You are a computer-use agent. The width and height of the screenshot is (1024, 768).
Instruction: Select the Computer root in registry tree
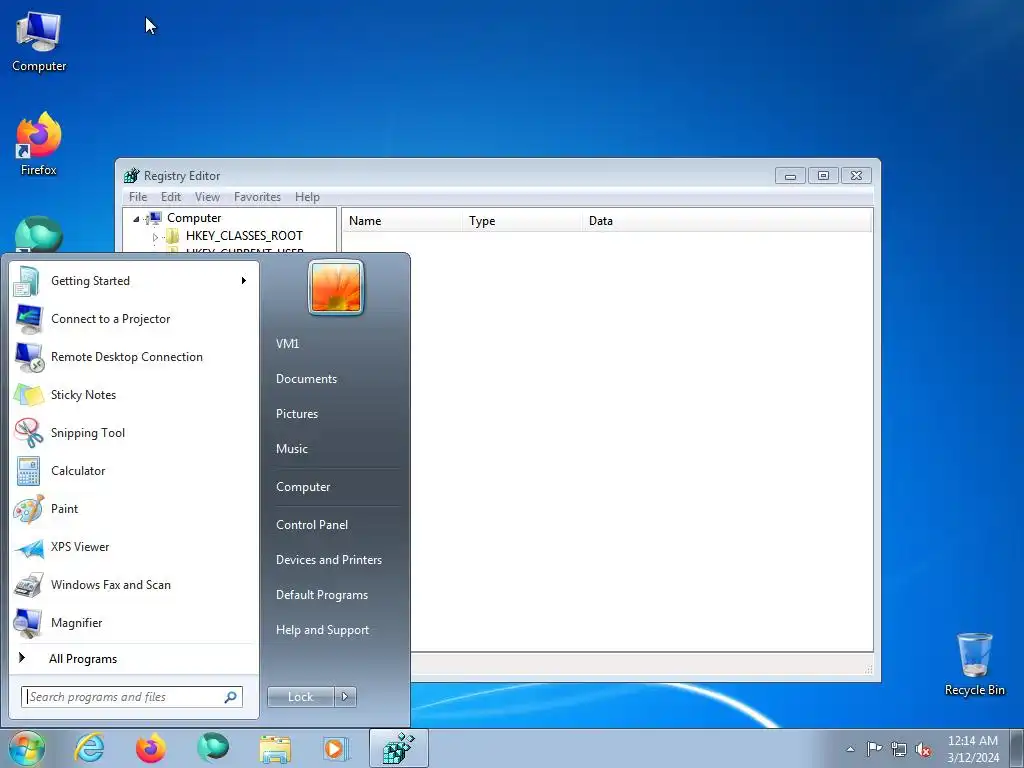point(194,218)
